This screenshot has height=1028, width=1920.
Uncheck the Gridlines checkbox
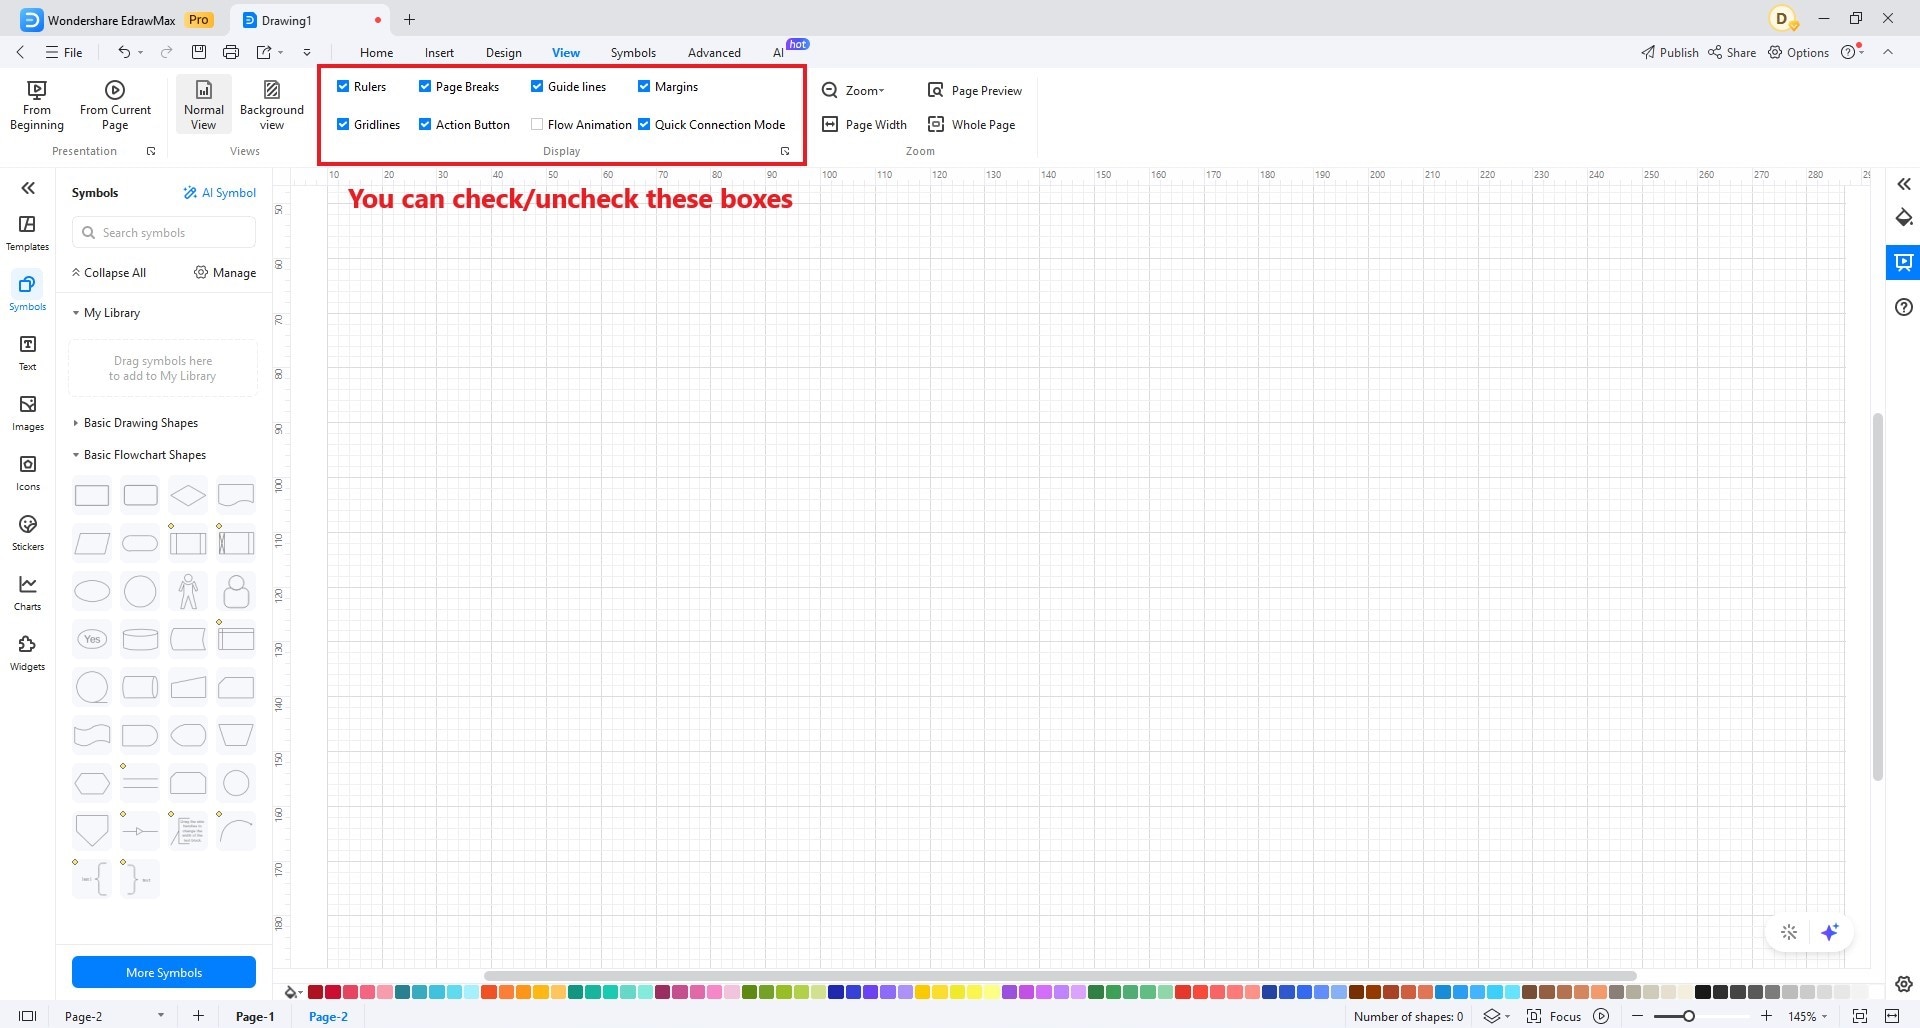tap(343, 124)
